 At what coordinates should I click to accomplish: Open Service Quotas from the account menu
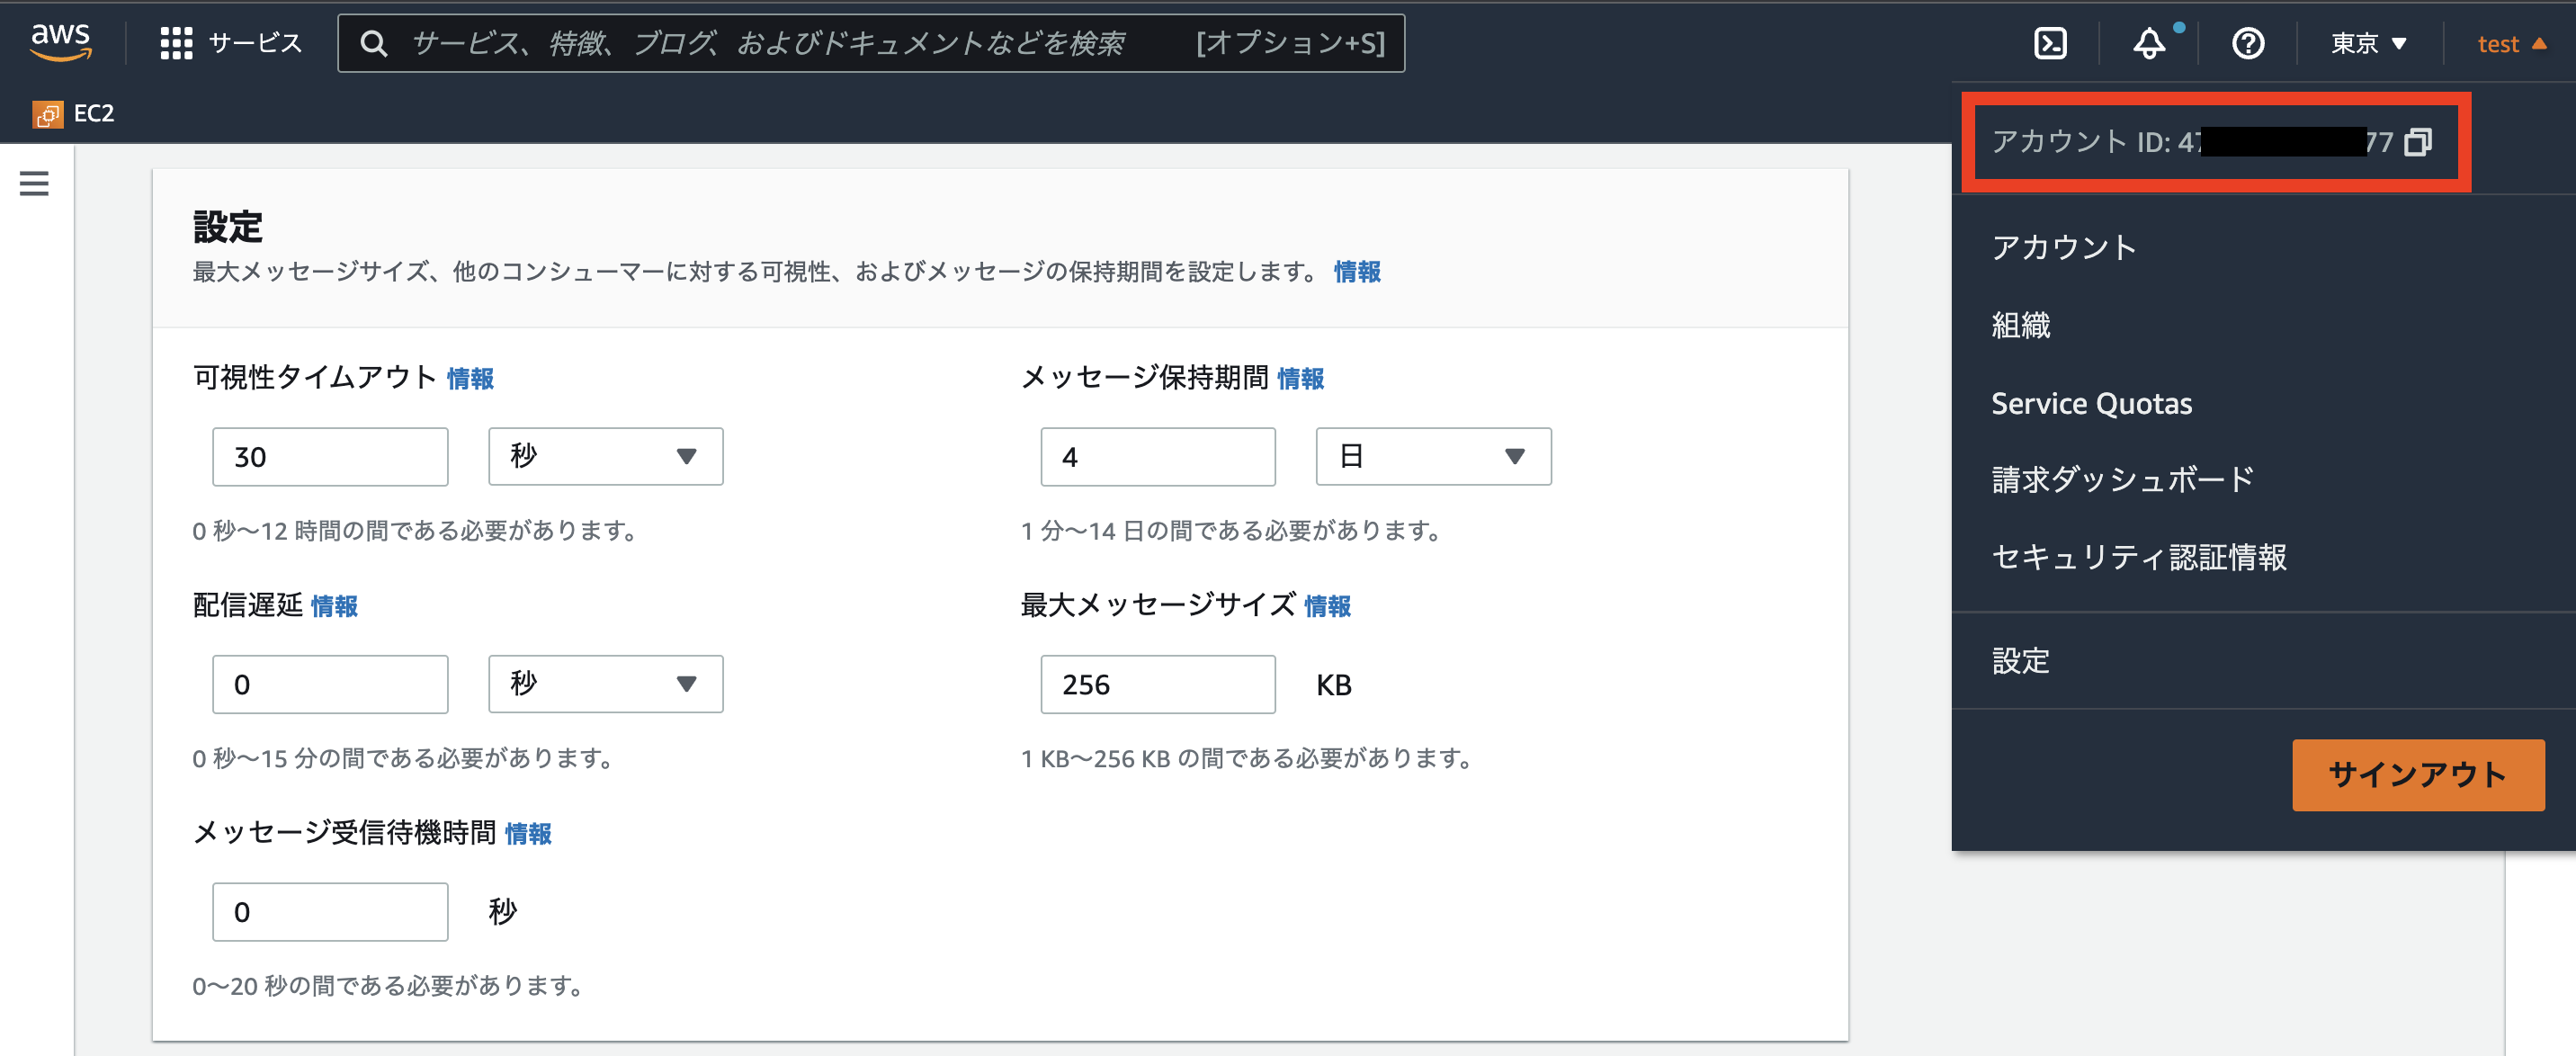pyautogui.click(x=2092, y=403)
